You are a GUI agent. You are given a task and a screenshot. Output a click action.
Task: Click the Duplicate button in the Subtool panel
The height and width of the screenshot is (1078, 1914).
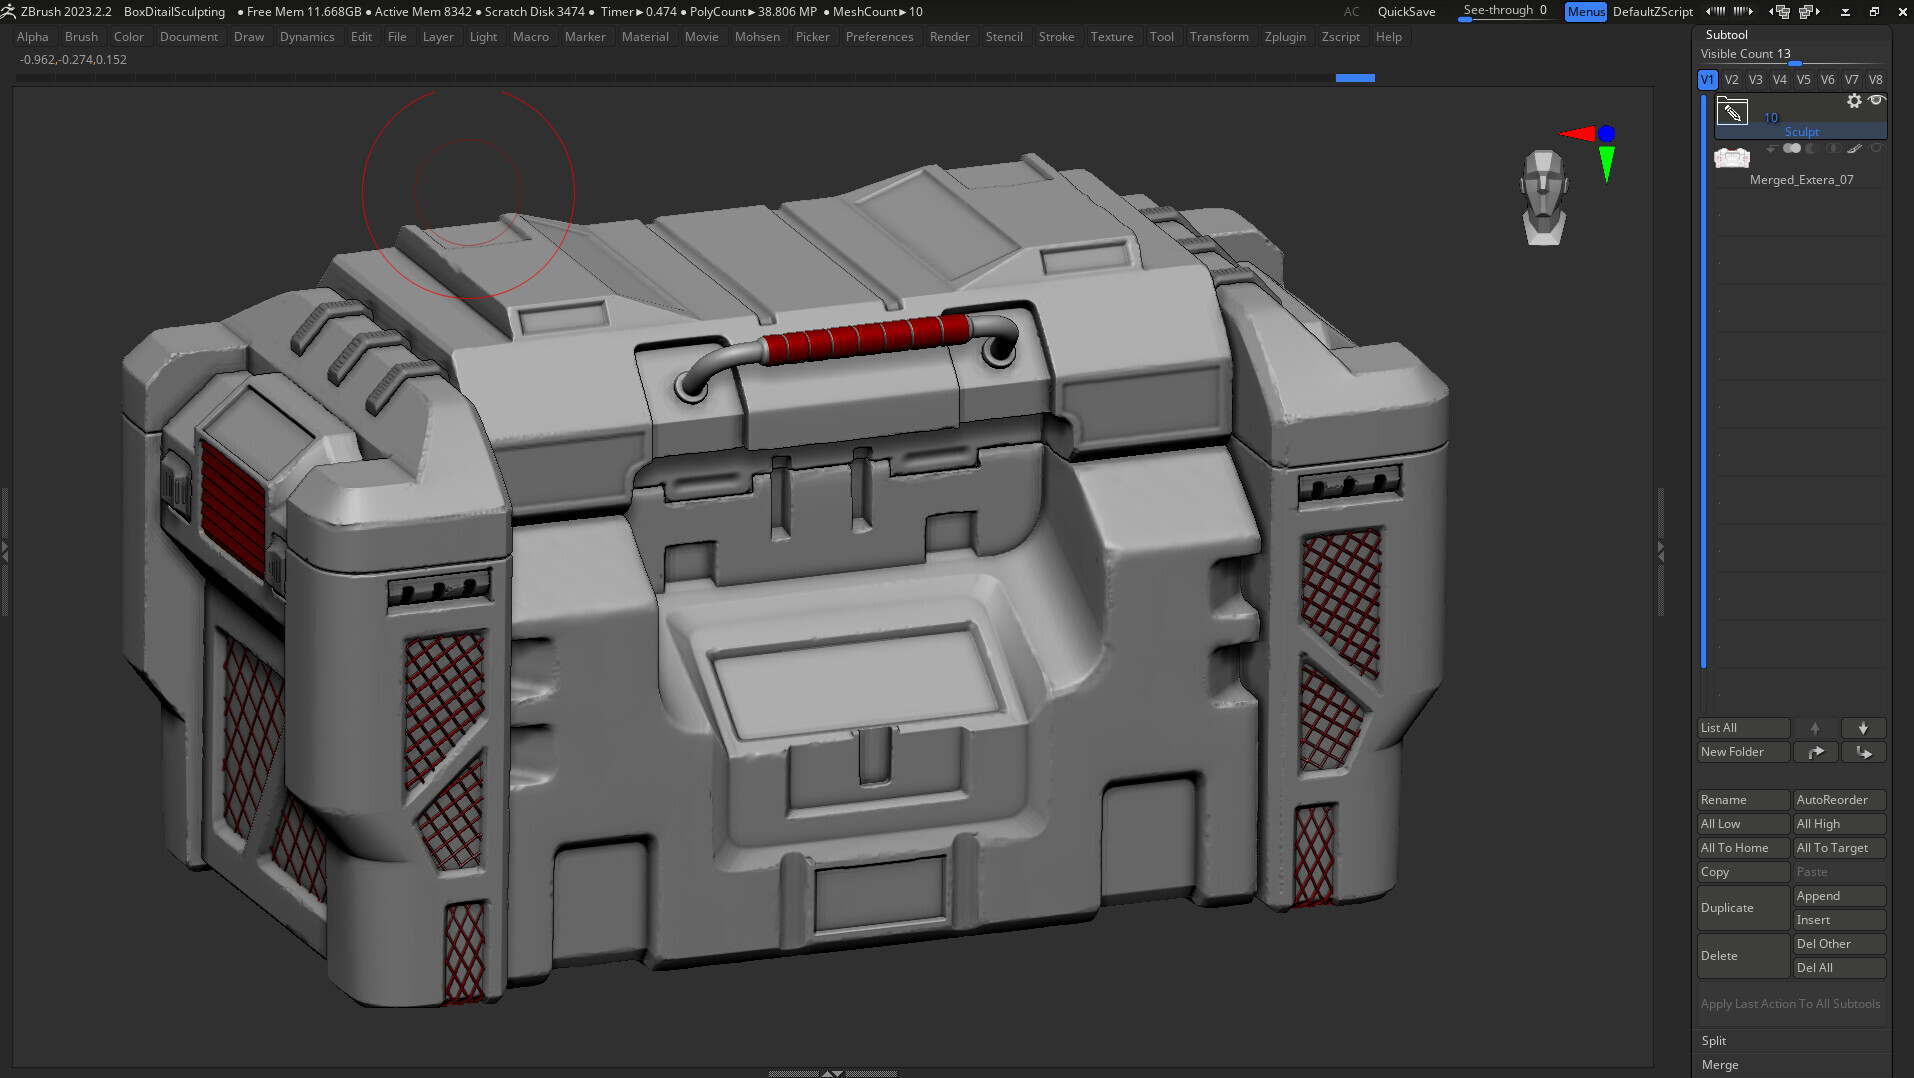pos(1743,907)
